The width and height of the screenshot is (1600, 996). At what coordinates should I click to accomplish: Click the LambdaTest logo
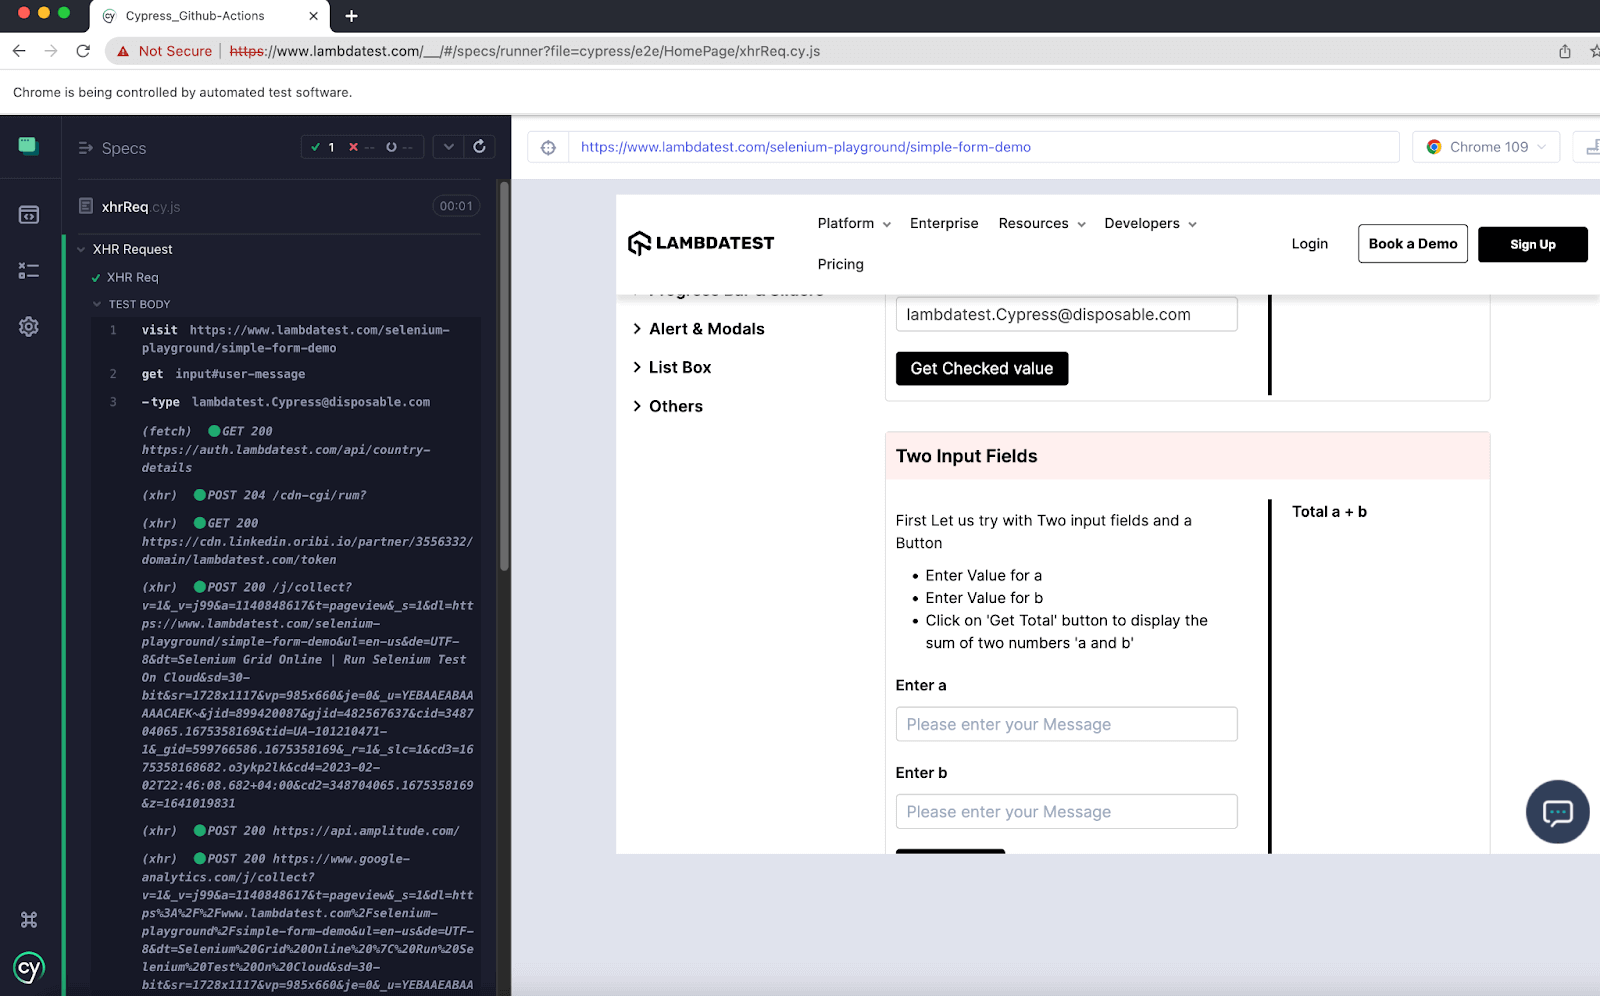coord(701,243)
